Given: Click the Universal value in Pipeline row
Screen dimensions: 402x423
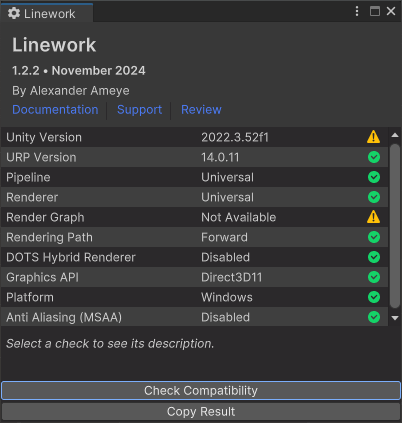Looking at the screenshot, I should pos(227,177).
